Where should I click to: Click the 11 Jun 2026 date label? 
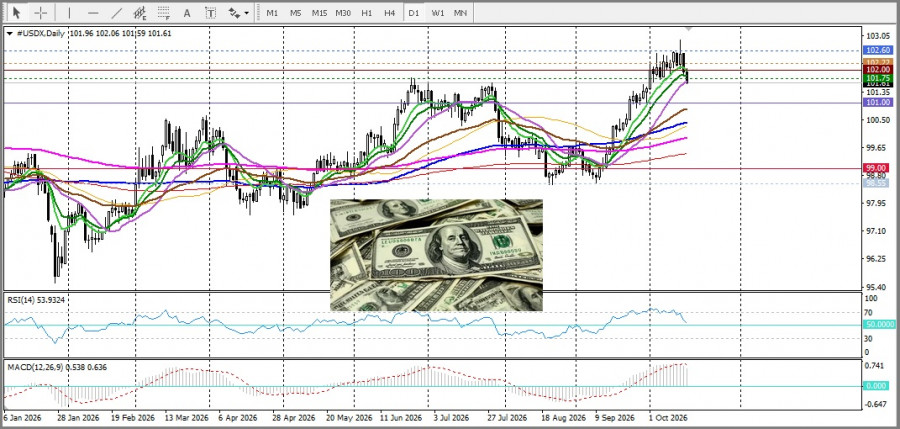[401, 418]
